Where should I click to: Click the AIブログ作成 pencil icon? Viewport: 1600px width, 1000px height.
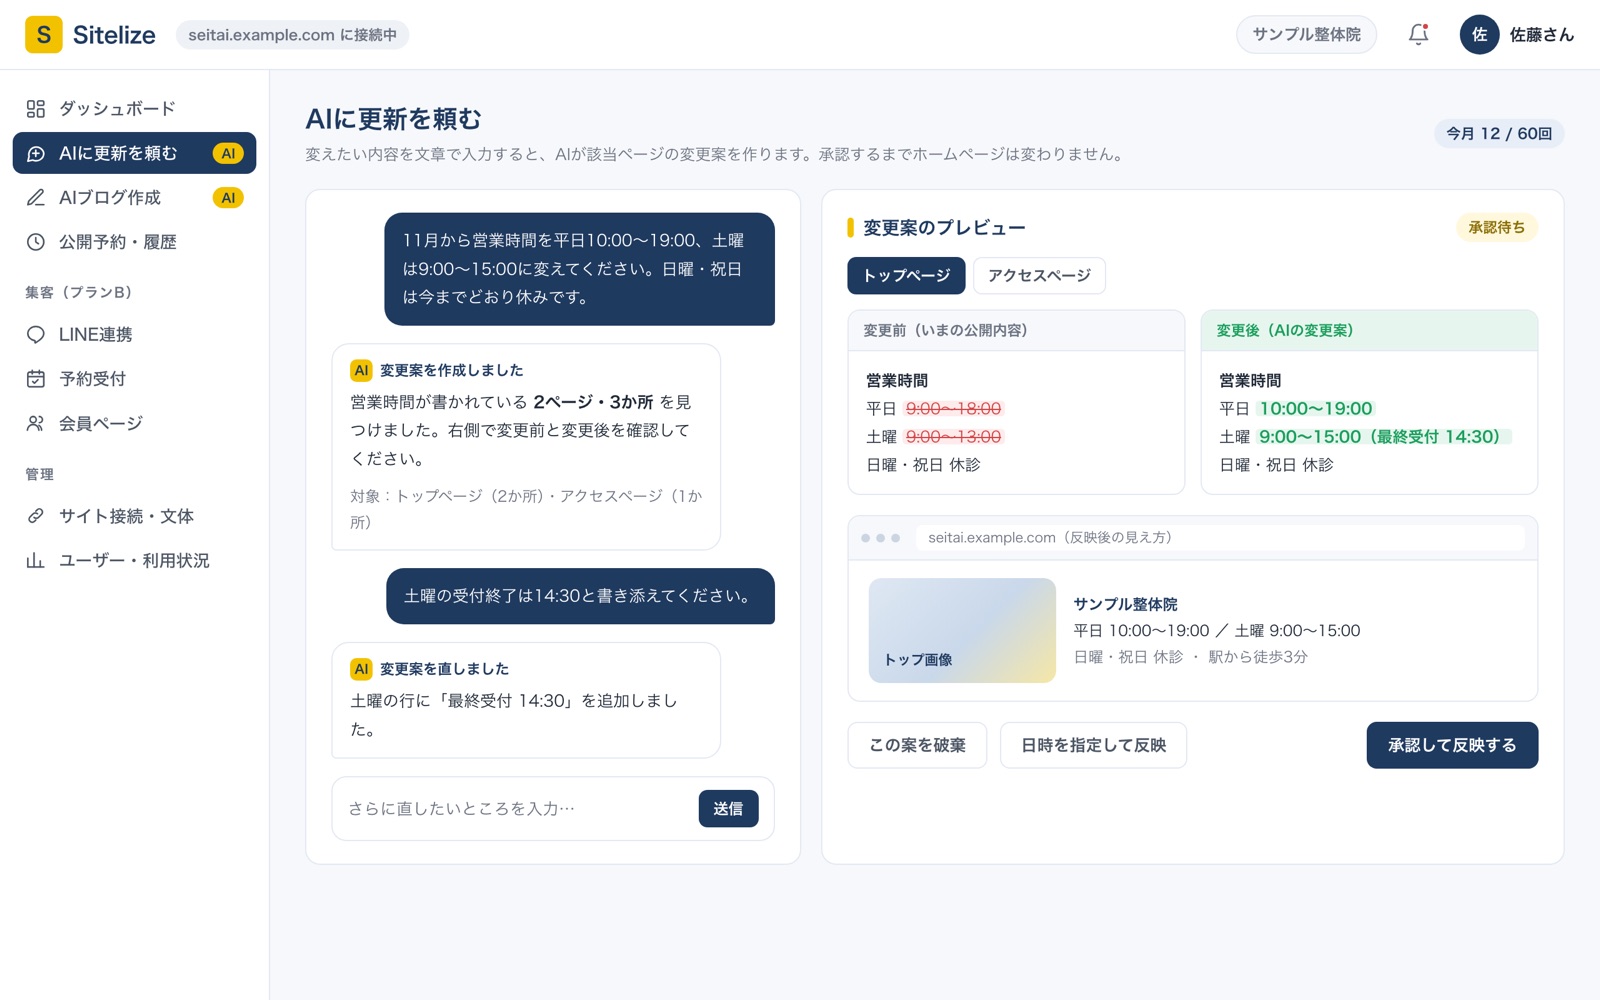(x=36, y=198)
